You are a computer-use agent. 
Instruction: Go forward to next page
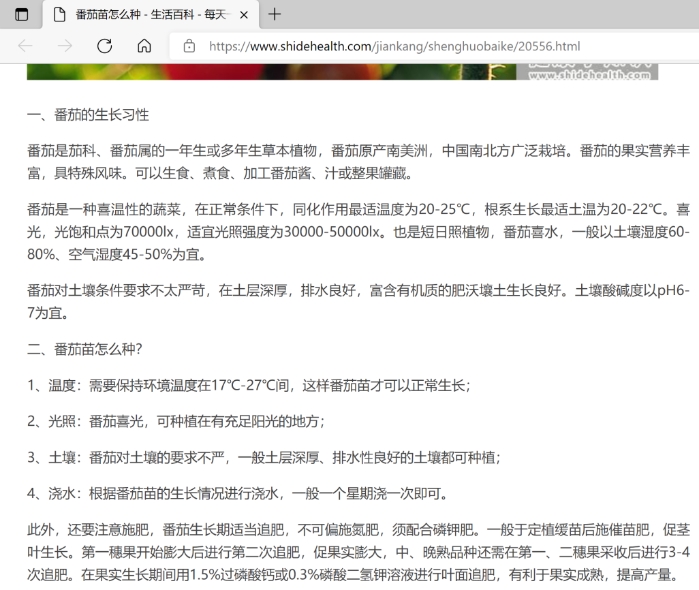[65, 46]
